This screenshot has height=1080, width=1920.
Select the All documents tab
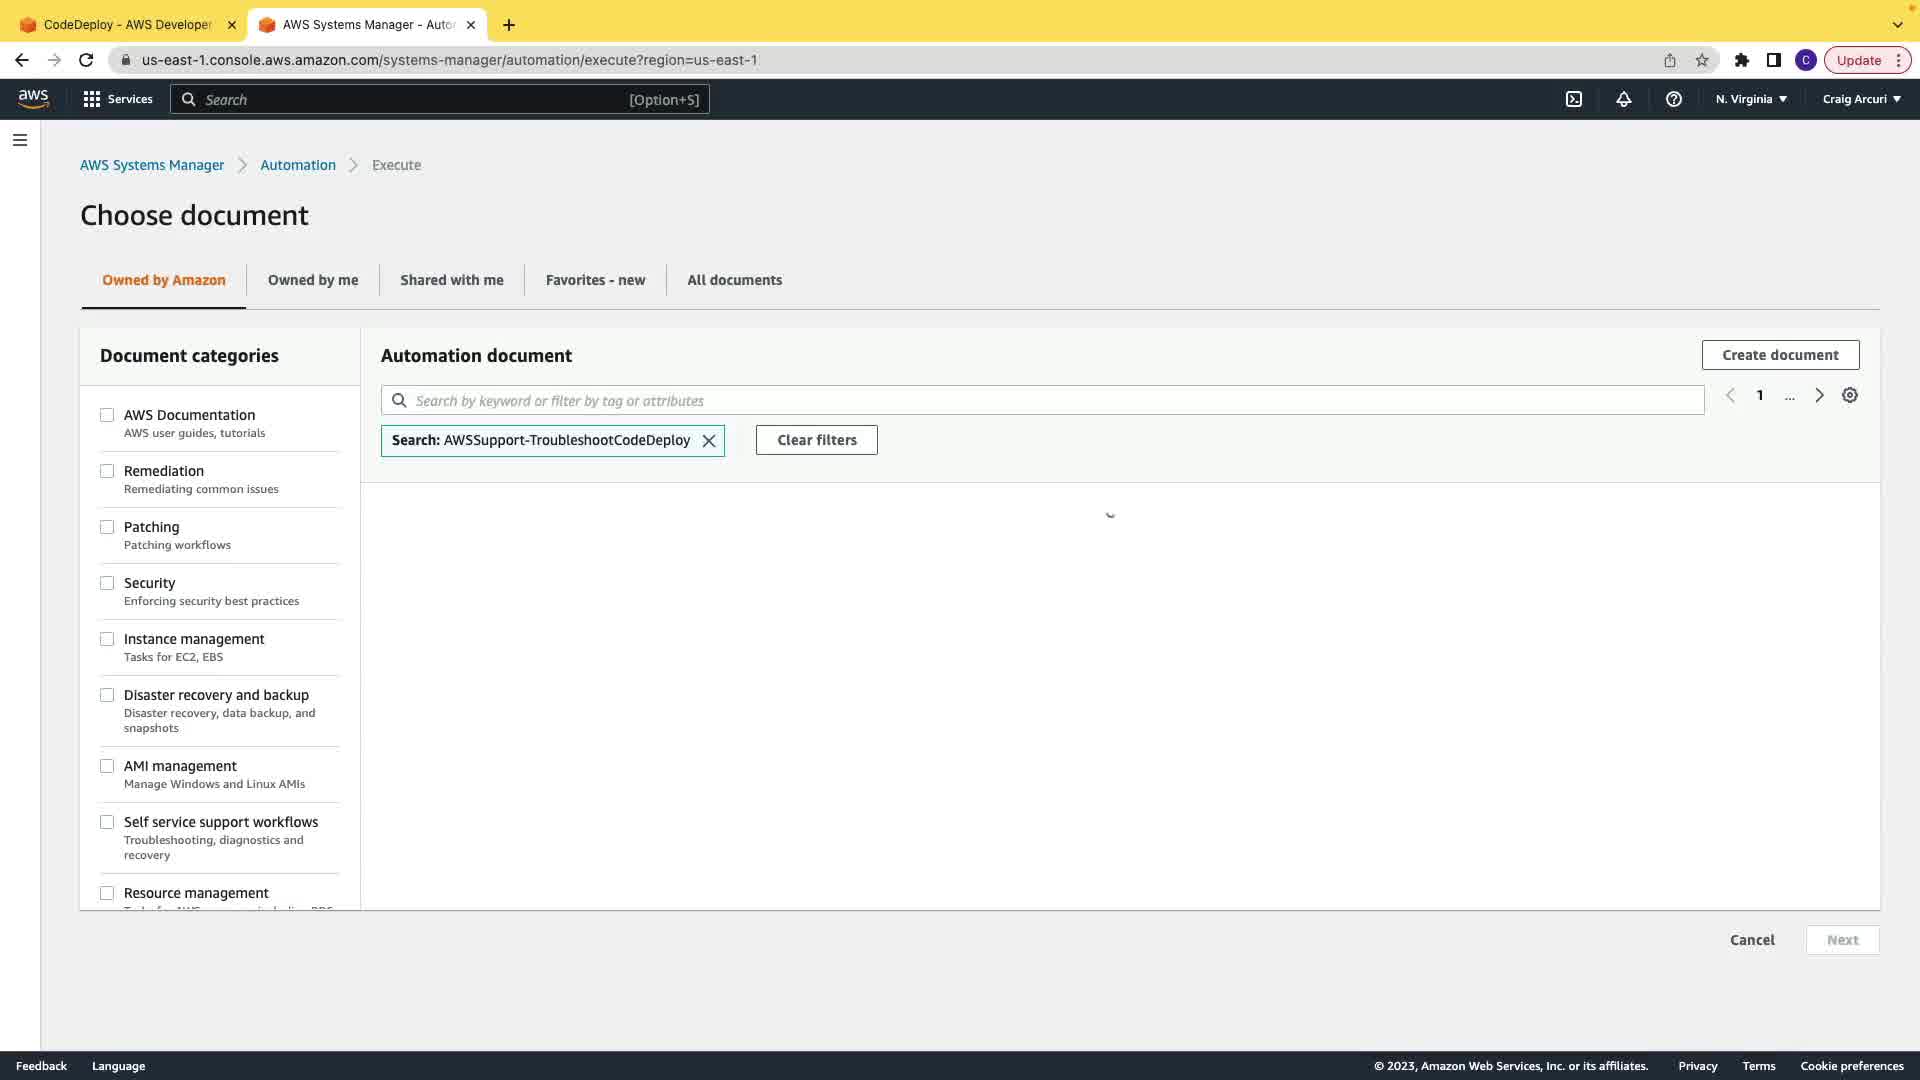734,280
